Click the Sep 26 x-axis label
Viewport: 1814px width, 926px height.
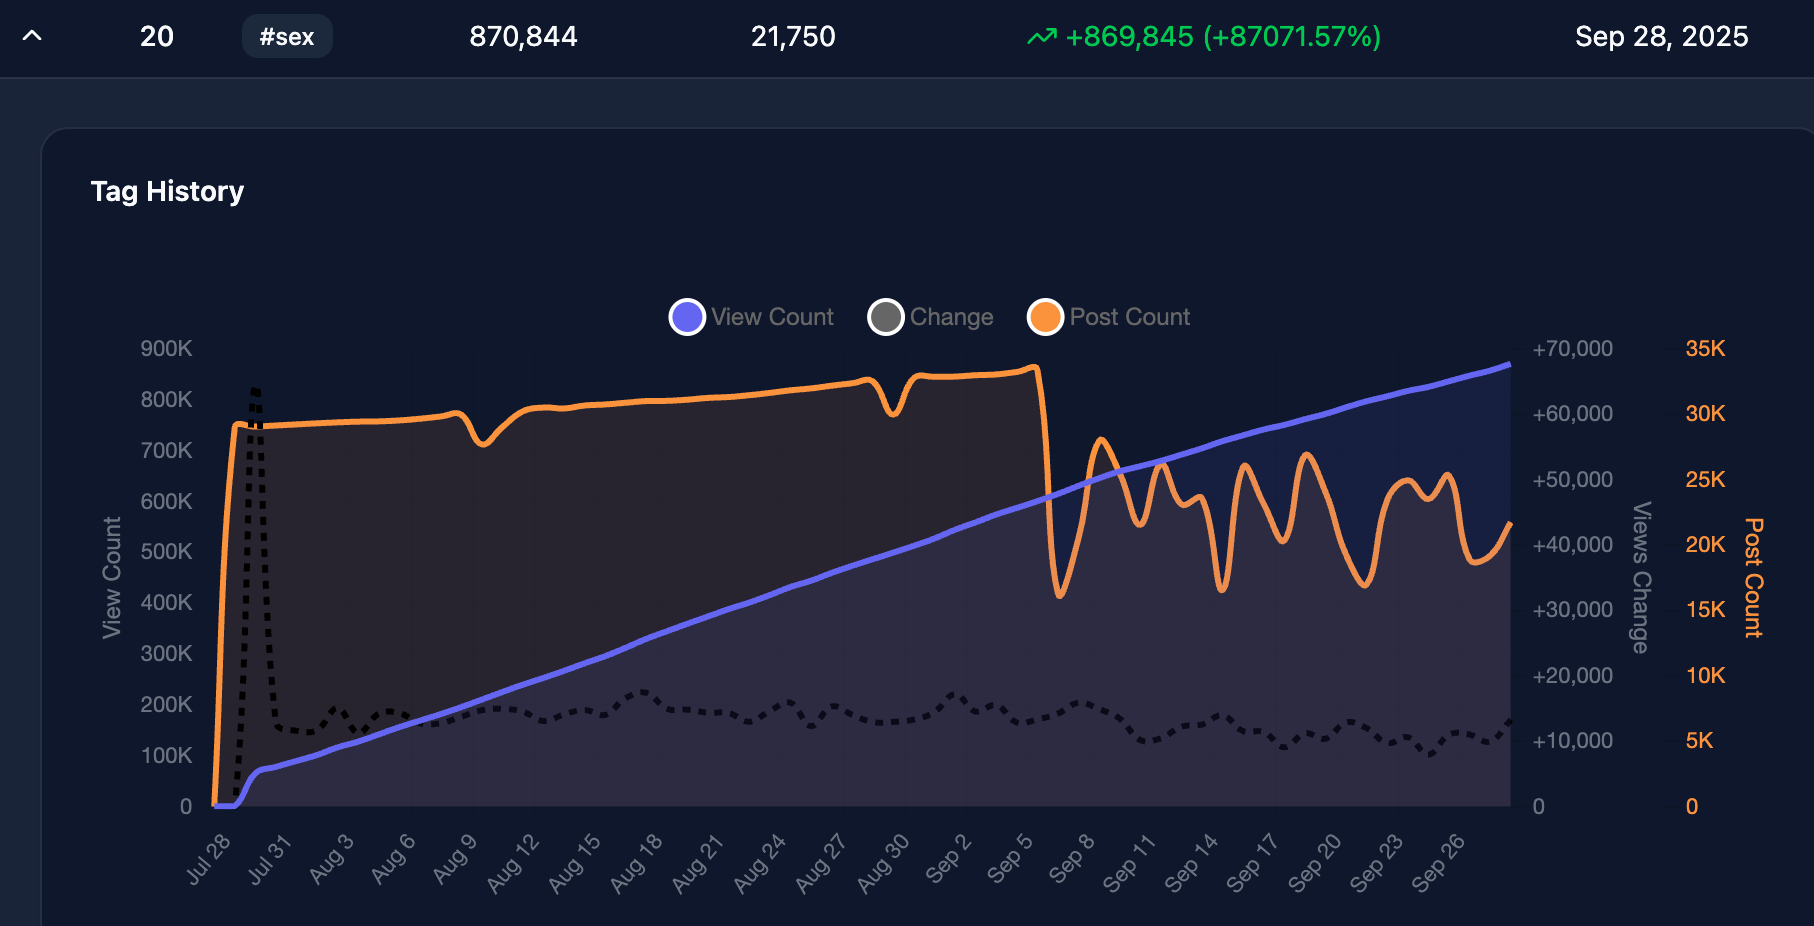point(1438,862)
